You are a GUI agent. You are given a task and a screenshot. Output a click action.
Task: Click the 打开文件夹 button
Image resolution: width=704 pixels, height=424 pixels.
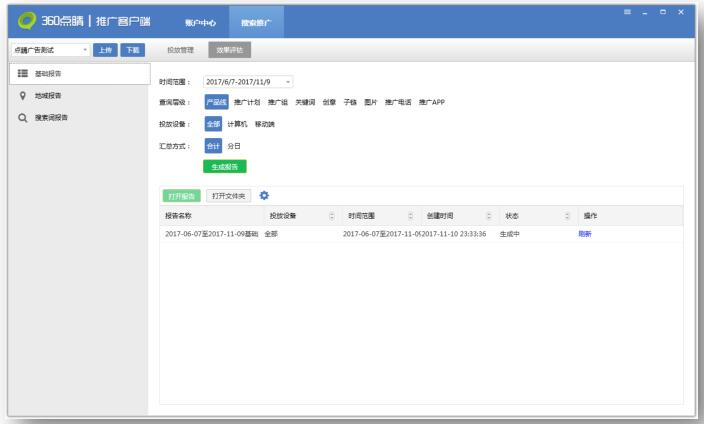coord(229,195)
